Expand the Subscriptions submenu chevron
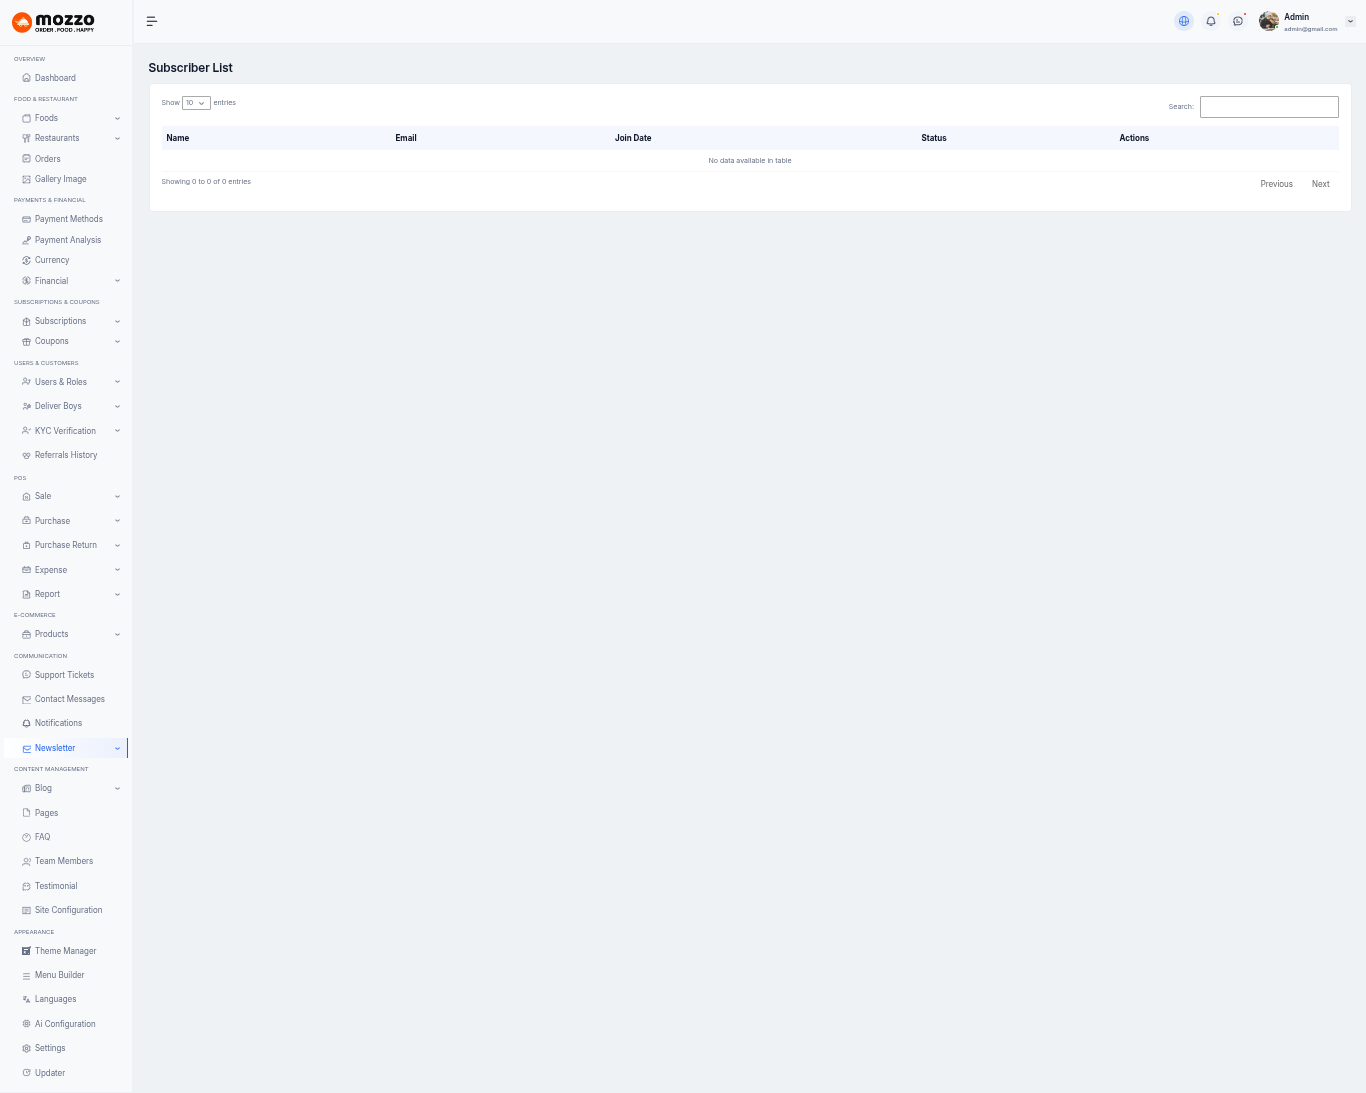Viewport: 1366px width, 1093px height. [117, 321]
